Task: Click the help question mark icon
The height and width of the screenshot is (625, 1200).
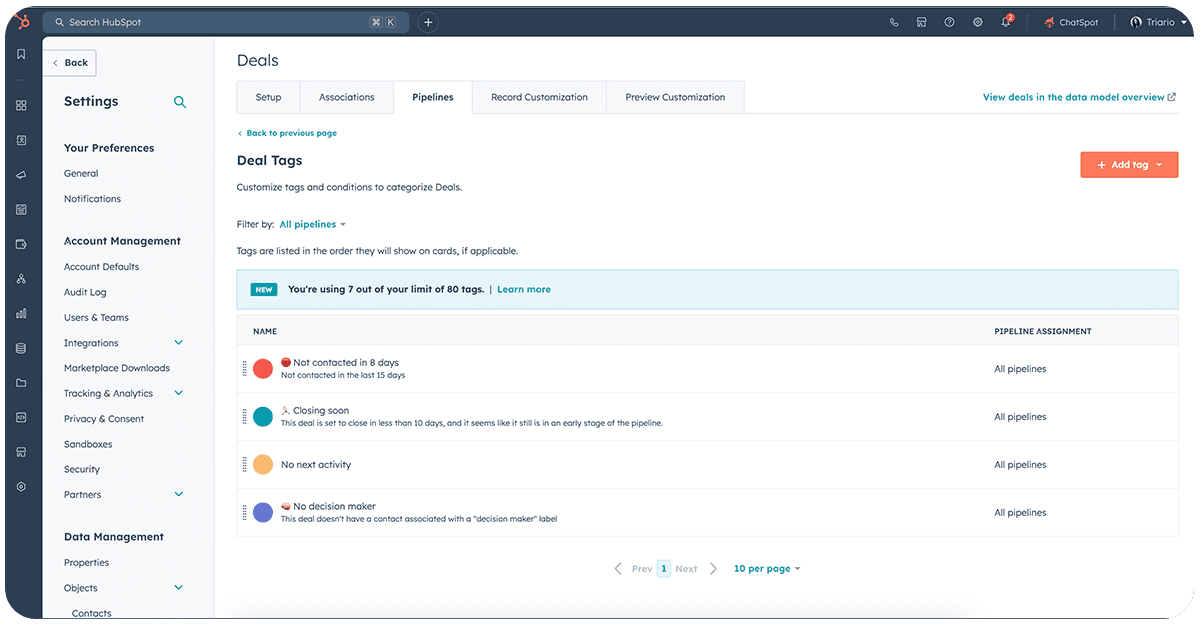Action: (x=949, y=22)
